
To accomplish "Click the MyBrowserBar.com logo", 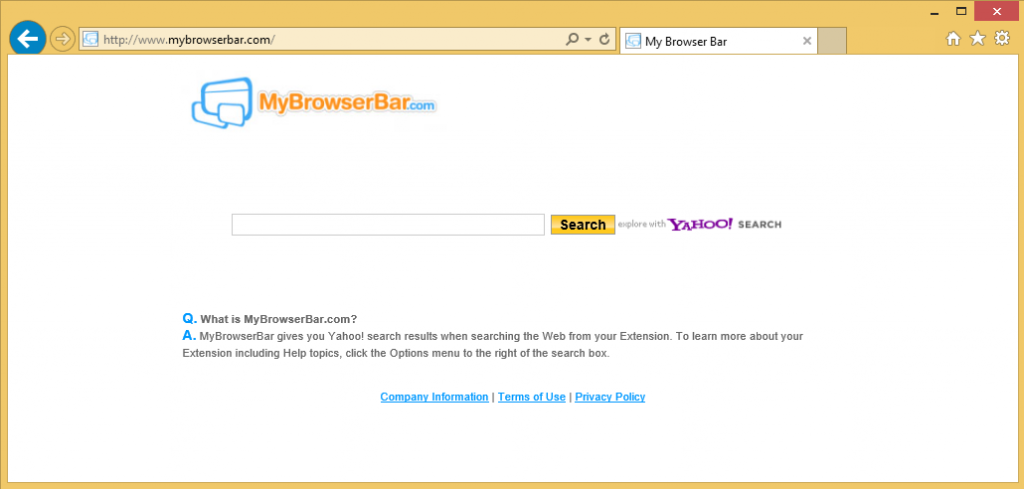I will pos(313,103).
